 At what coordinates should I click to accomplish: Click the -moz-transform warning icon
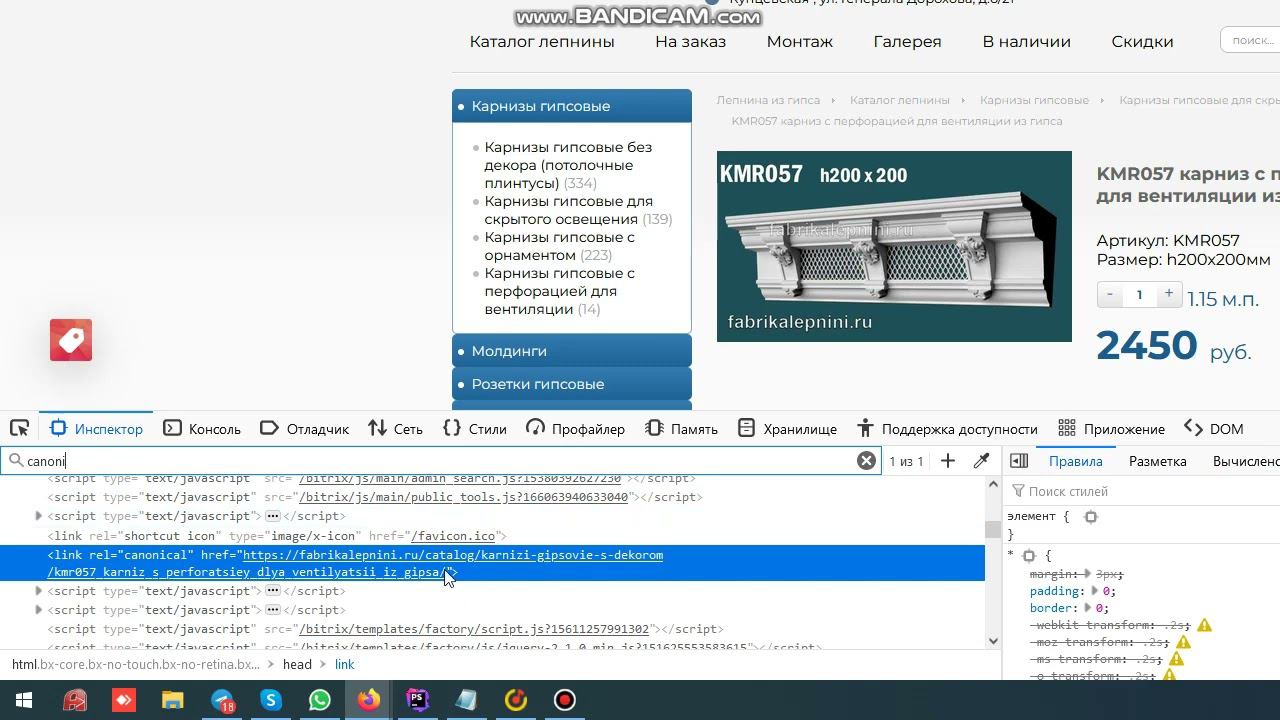click(1184, 642)
